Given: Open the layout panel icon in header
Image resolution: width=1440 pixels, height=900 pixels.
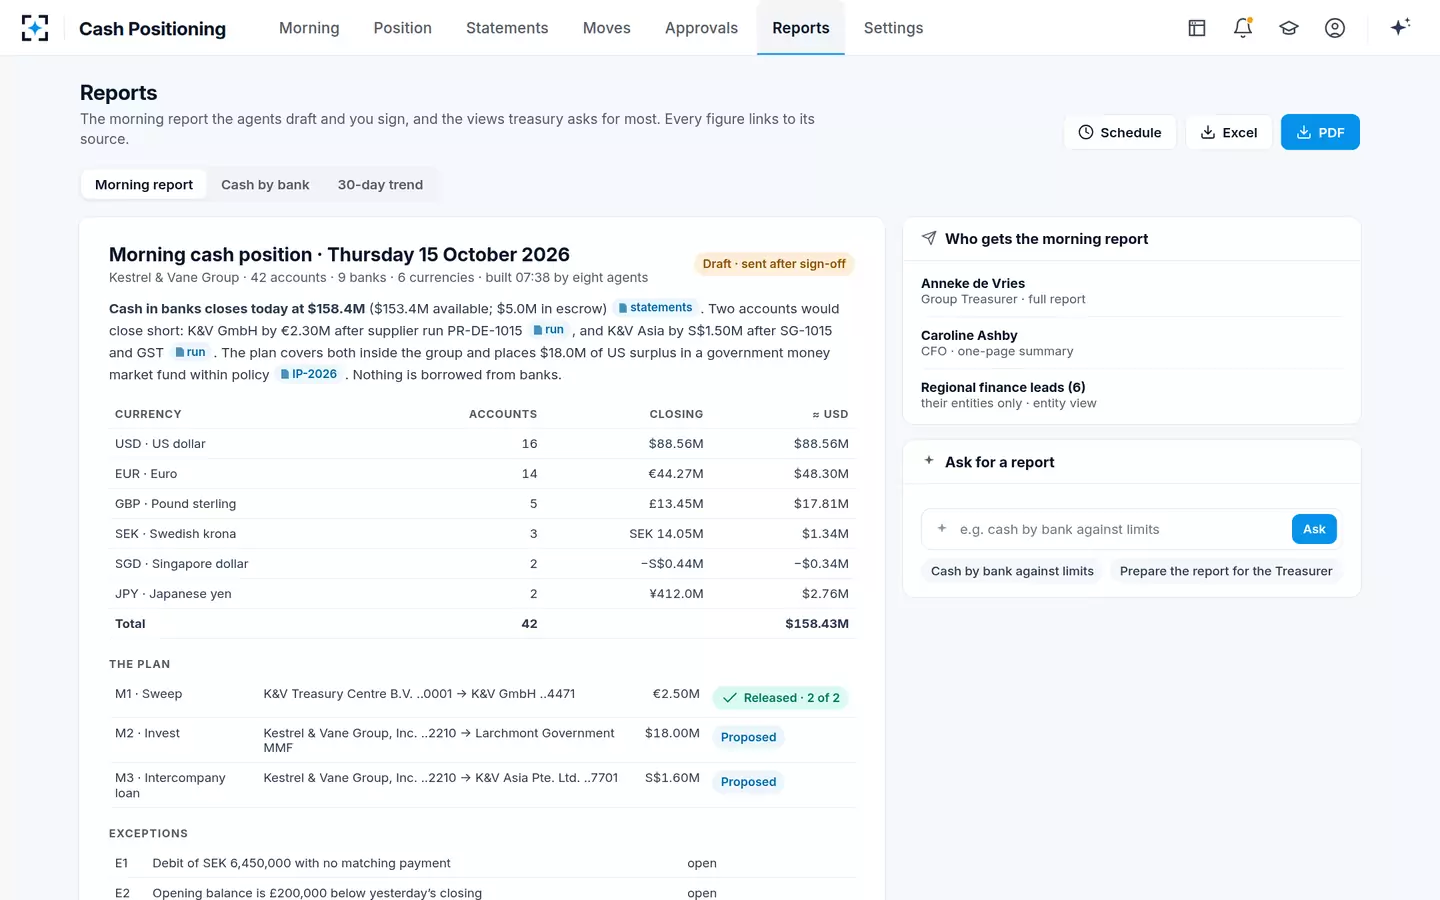Looking at the screenshot, I should pos(1197,28).
